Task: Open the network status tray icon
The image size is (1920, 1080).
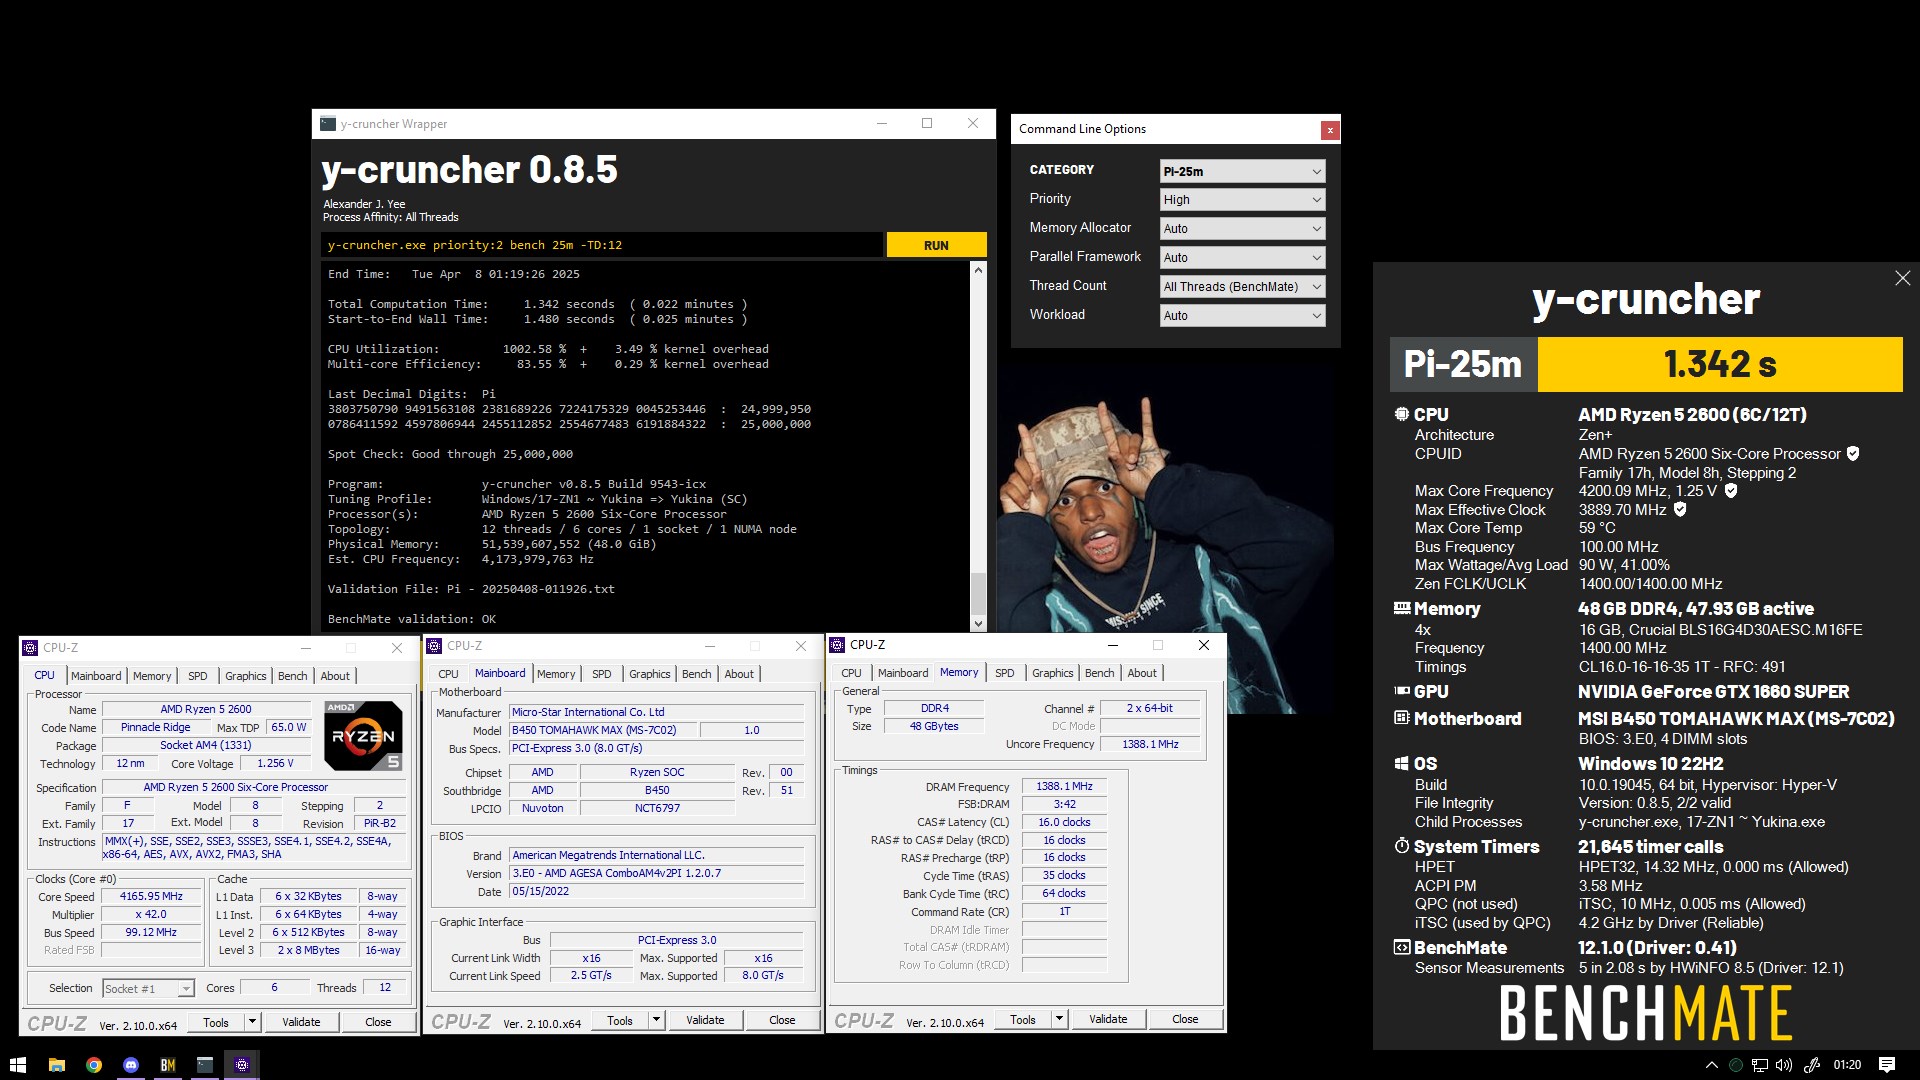Action: pyautogui.click(x=1760, y=1065)
